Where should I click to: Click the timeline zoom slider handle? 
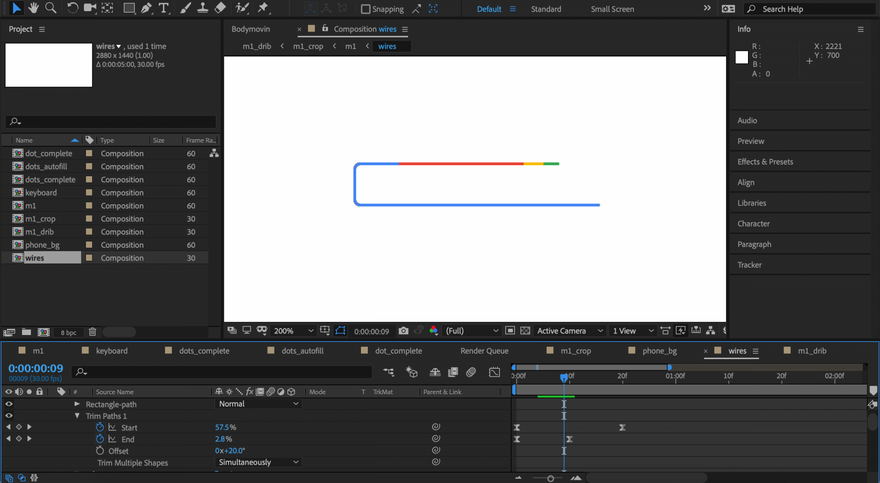point(551,478)
